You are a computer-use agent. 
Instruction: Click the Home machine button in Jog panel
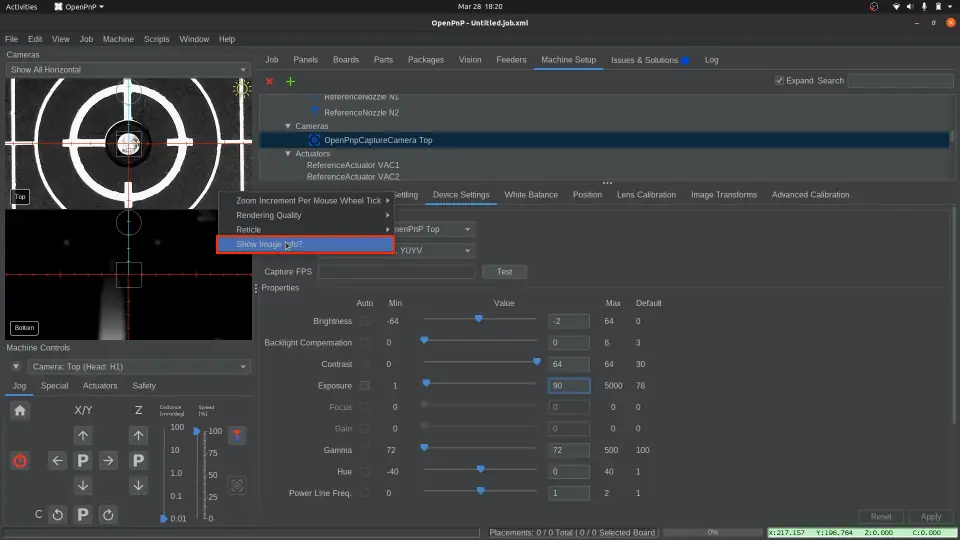pyautogui.click(x=20, y=410)
